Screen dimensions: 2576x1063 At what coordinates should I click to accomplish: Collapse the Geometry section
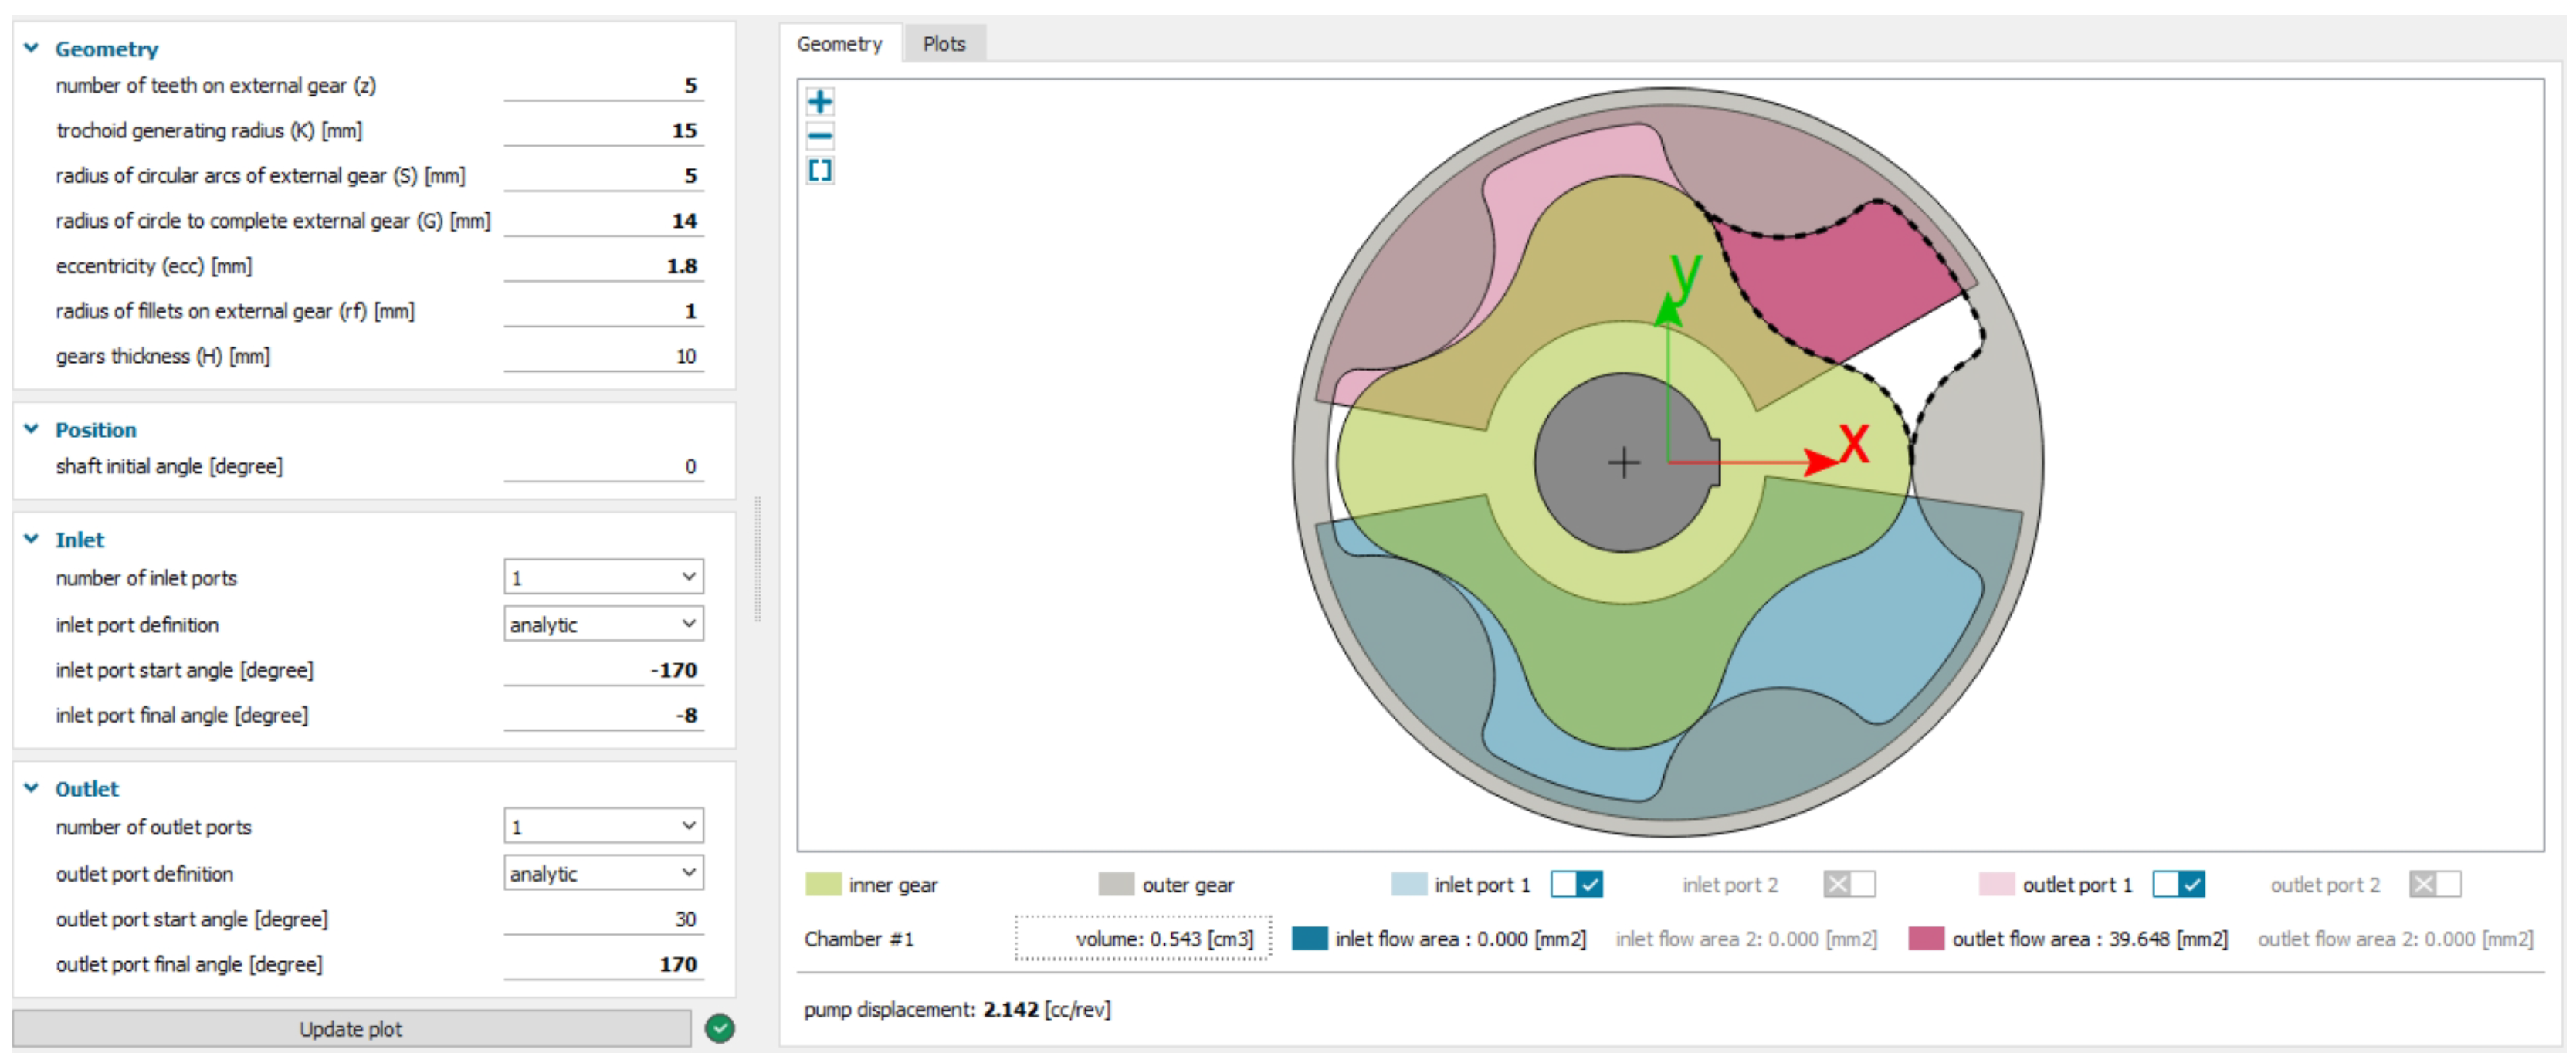[32, 48]
